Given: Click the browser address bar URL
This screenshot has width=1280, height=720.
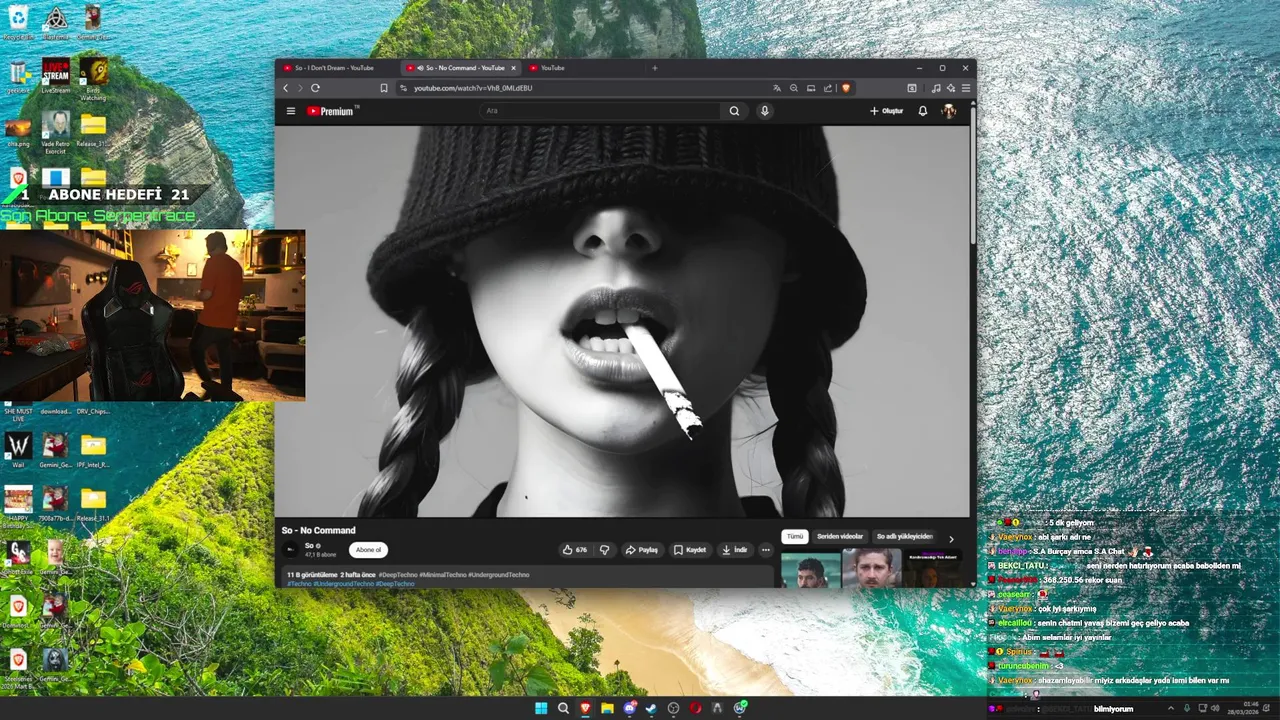Looking at the screenshot, I should click(473, 88).
